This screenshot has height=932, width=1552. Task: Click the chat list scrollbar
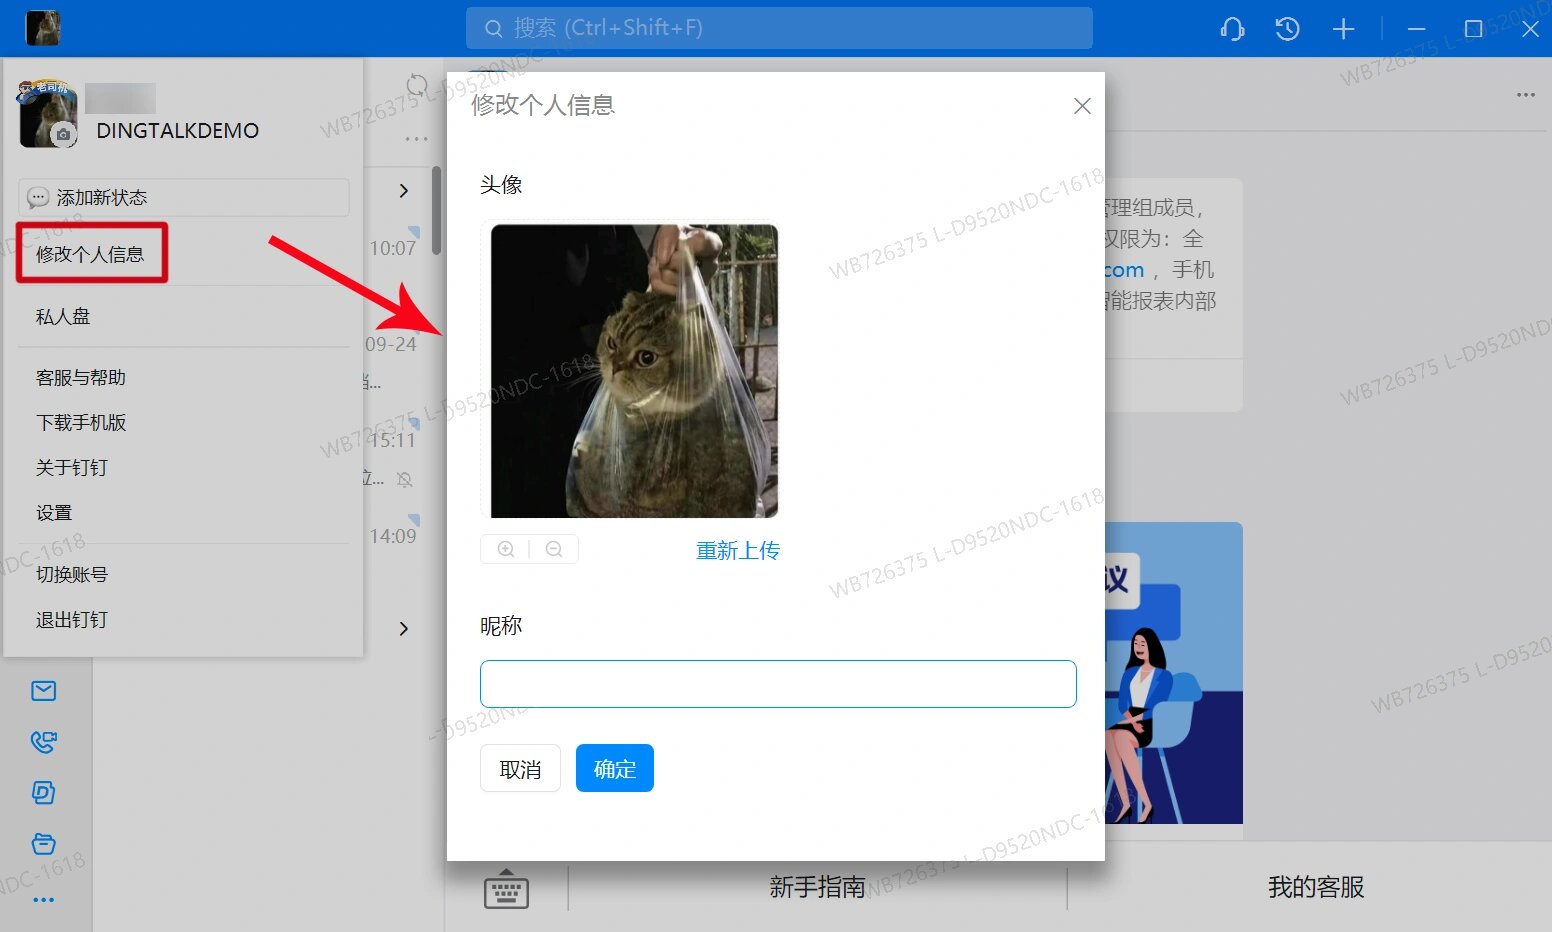[x=436, y=210]
